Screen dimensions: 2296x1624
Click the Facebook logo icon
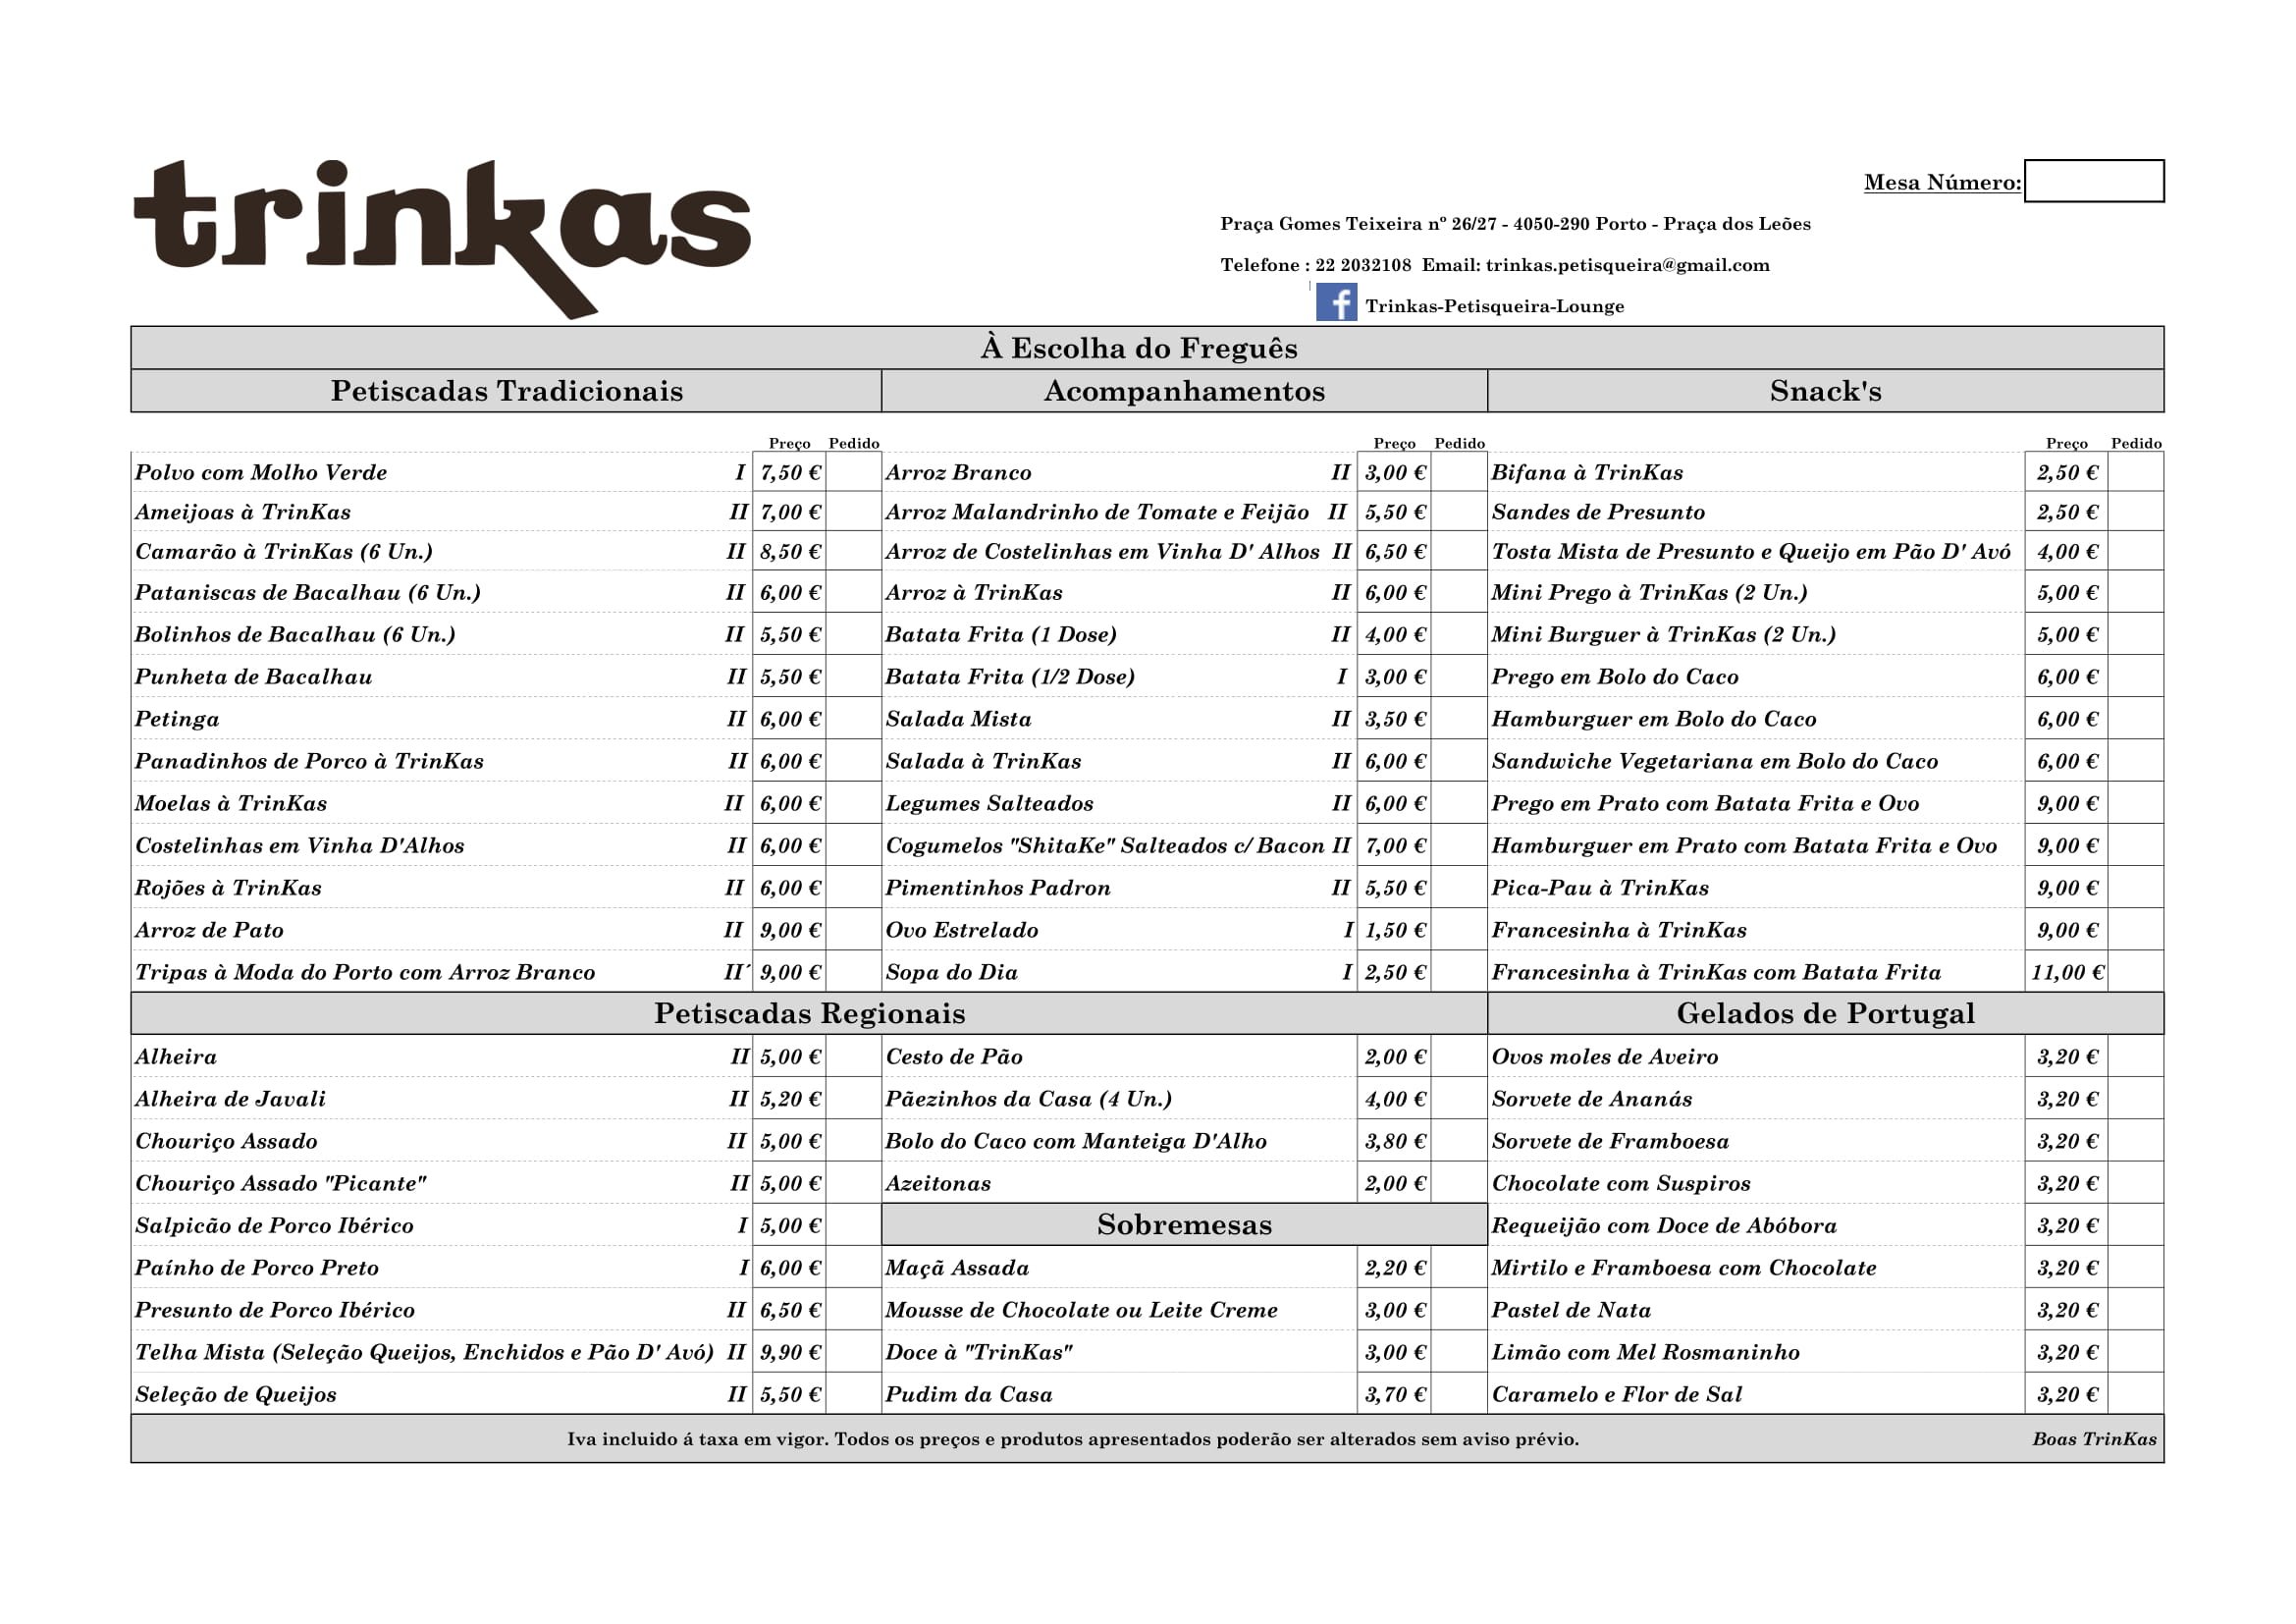tap(1336, 302)
